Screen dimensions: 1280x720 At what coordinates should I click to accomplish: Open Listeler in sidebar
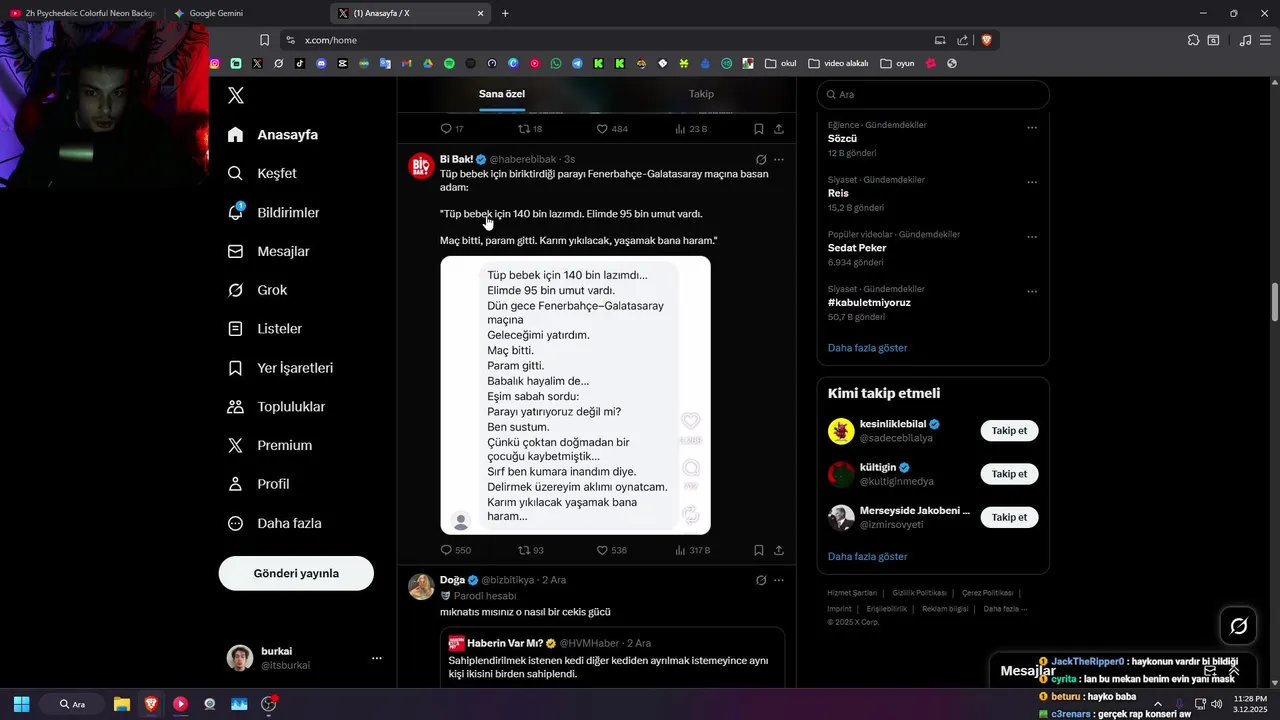[265, 329]
